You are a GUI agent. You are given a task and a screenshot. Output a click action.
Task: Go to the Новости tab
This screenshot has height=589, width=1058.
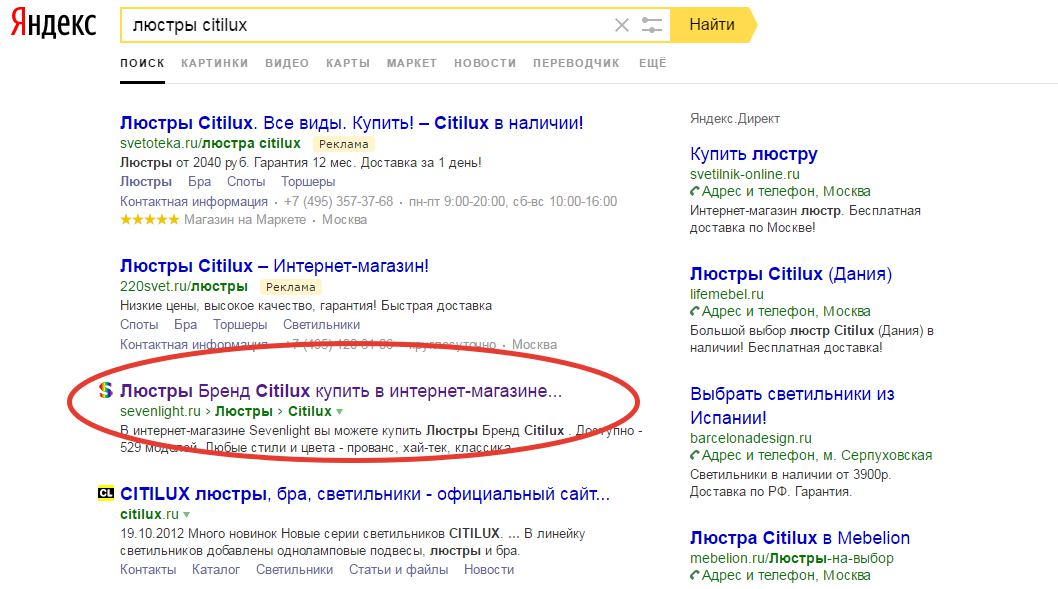pyautogui.click(x=485, y=63)
